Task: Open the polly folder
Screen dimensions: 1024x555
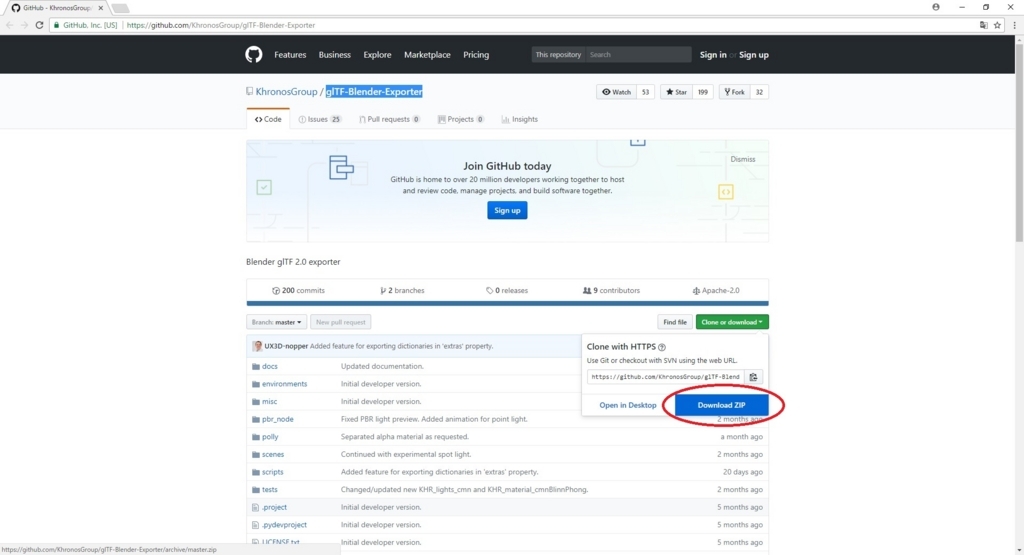Action: (270, 437)
